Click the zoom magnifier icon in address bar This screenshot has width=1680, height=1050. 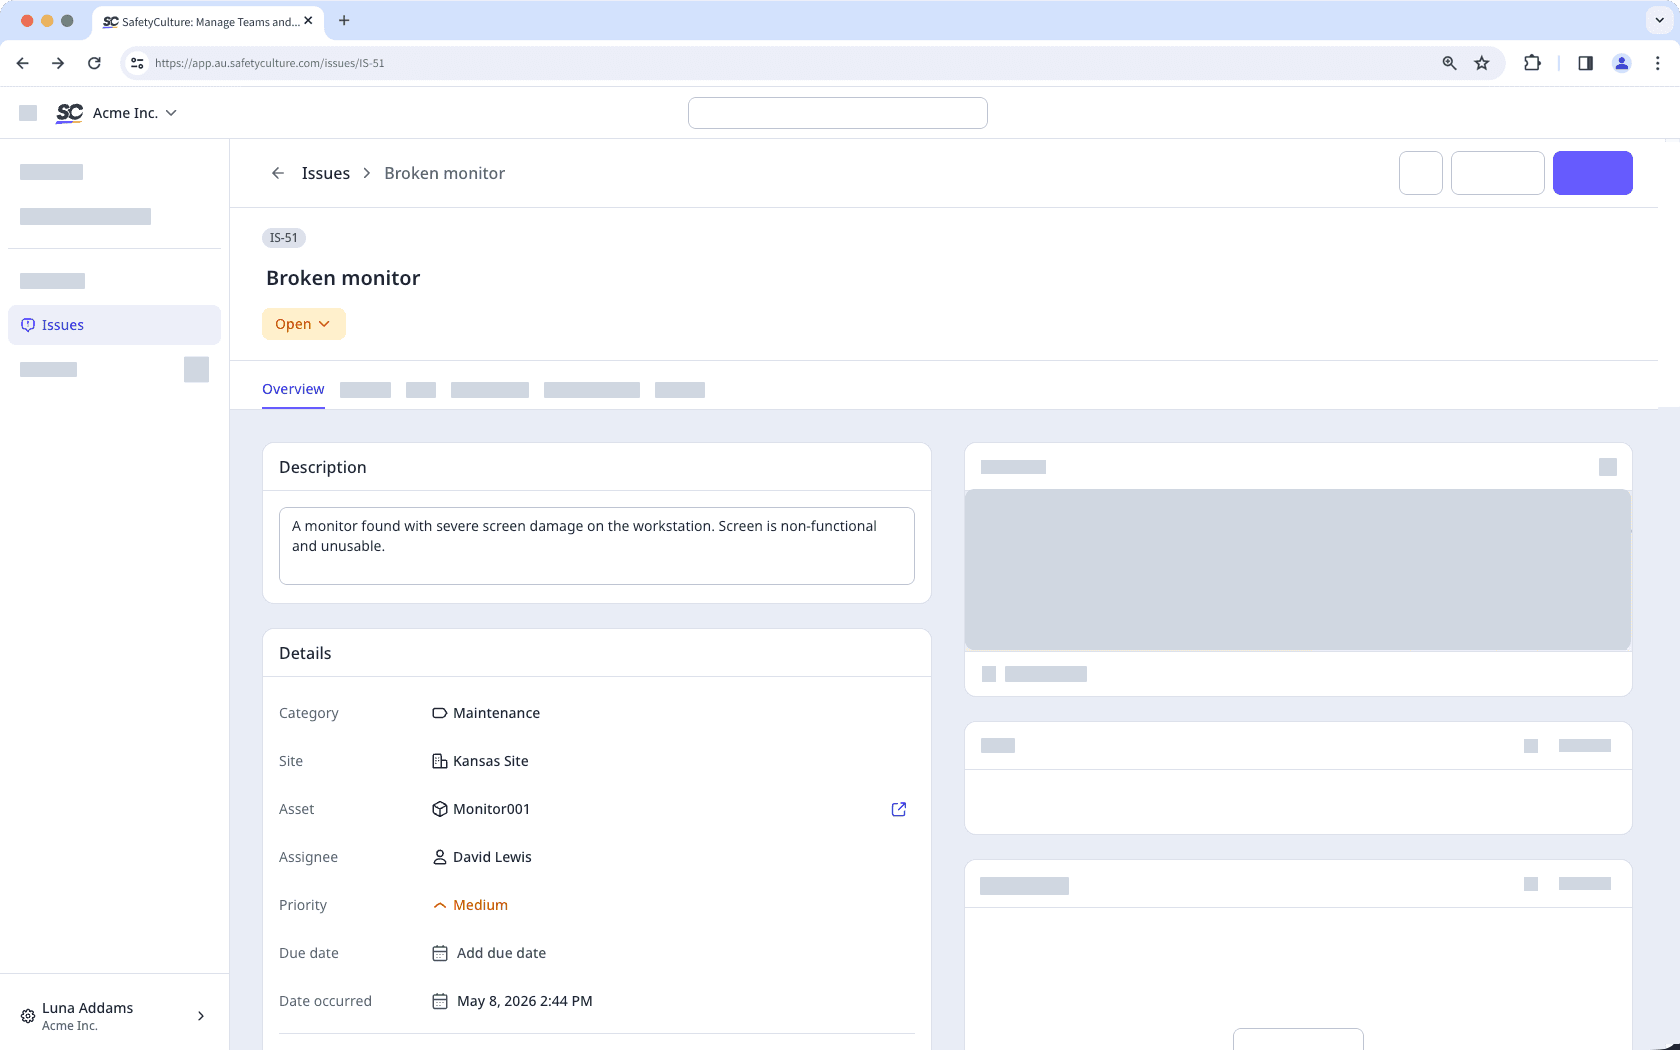point(1449,63)
